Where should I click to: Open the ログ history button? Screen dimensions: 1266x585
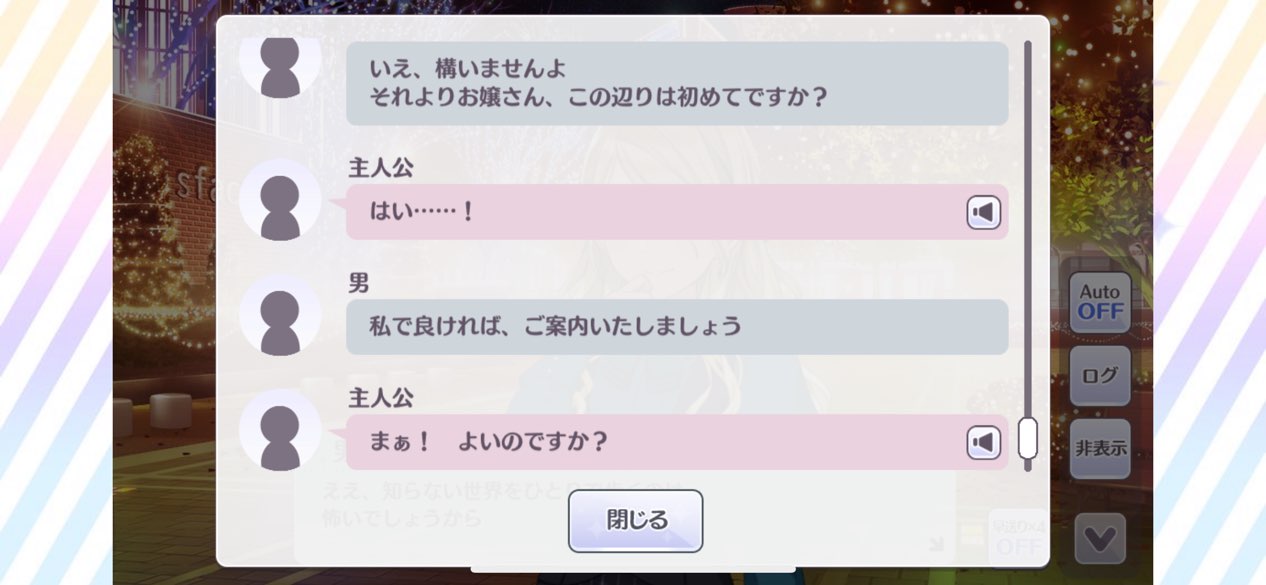[1100, 376]
